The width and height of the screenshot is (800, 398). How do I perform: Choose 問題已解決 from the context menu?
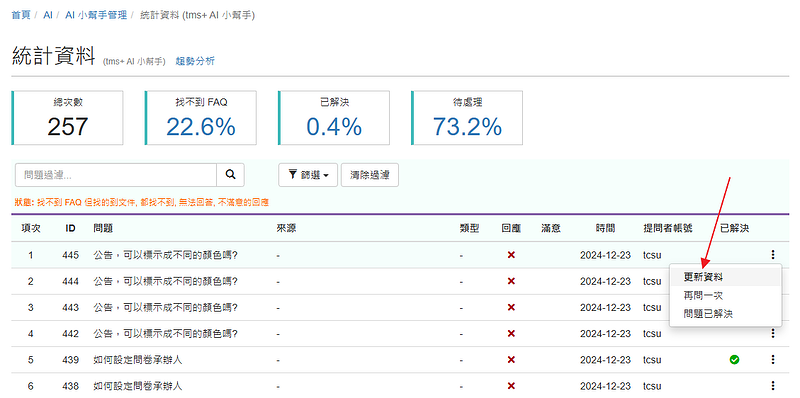[x=725, y=314]
